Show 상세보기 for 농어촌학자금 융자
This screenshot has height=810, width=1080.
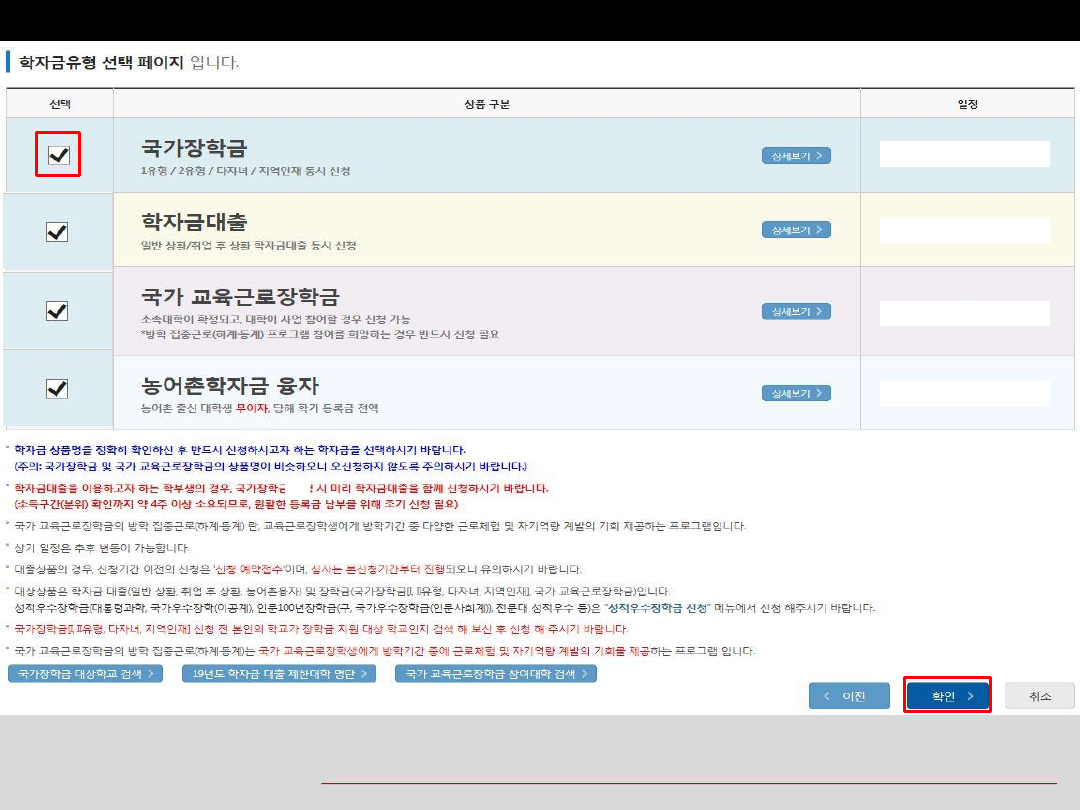click(x=796, y=394)
